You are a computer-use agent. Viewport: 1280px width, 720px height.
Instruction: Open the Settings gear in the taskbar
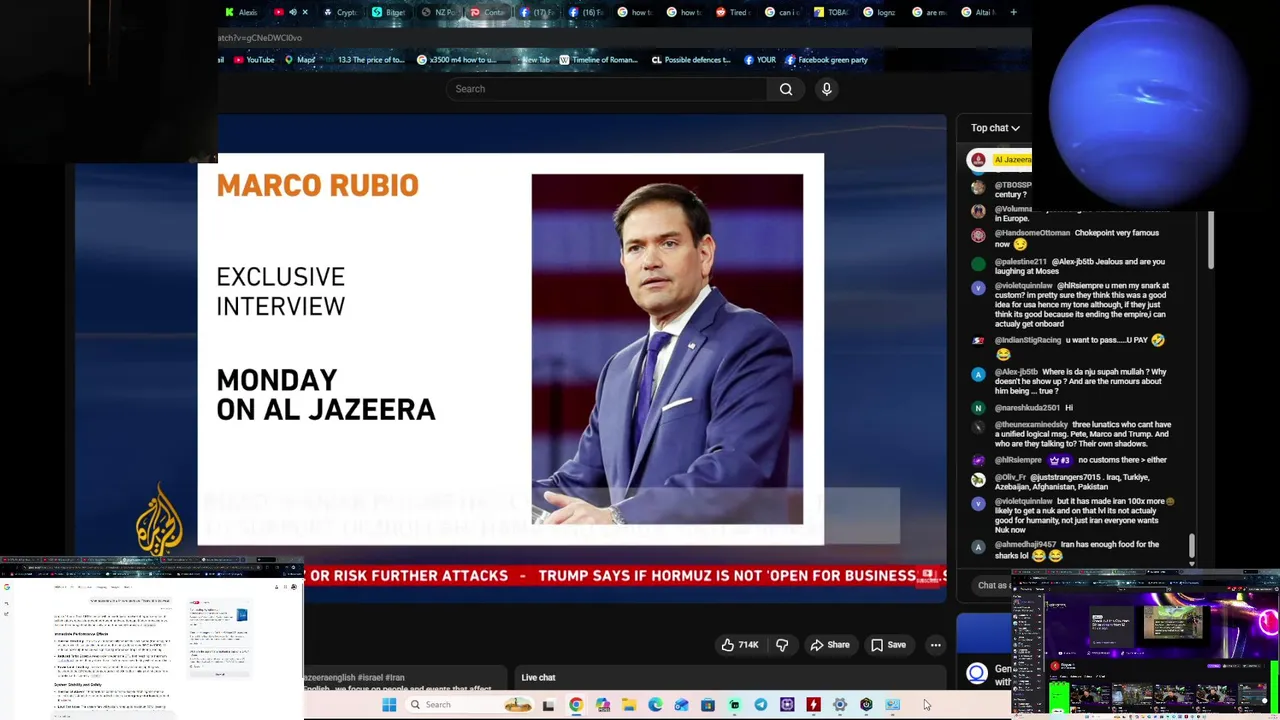[x=840, y=705]
